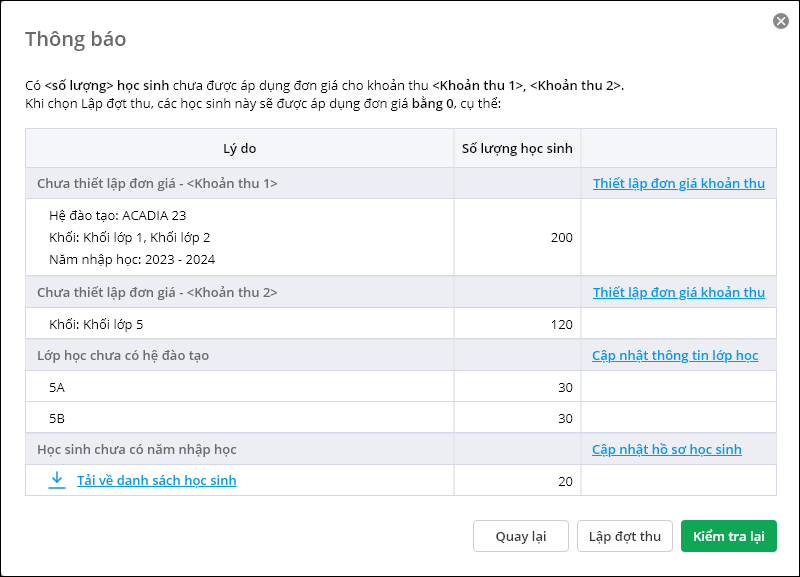The image size is (800, 577).
Task: Open Thiết lập đơn giá link for Khoản thu 2
Action: [678, 292]
